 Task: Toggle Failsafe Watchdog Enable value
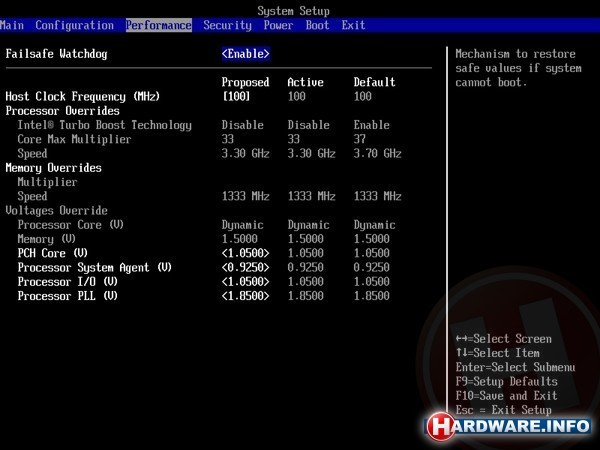246,54
